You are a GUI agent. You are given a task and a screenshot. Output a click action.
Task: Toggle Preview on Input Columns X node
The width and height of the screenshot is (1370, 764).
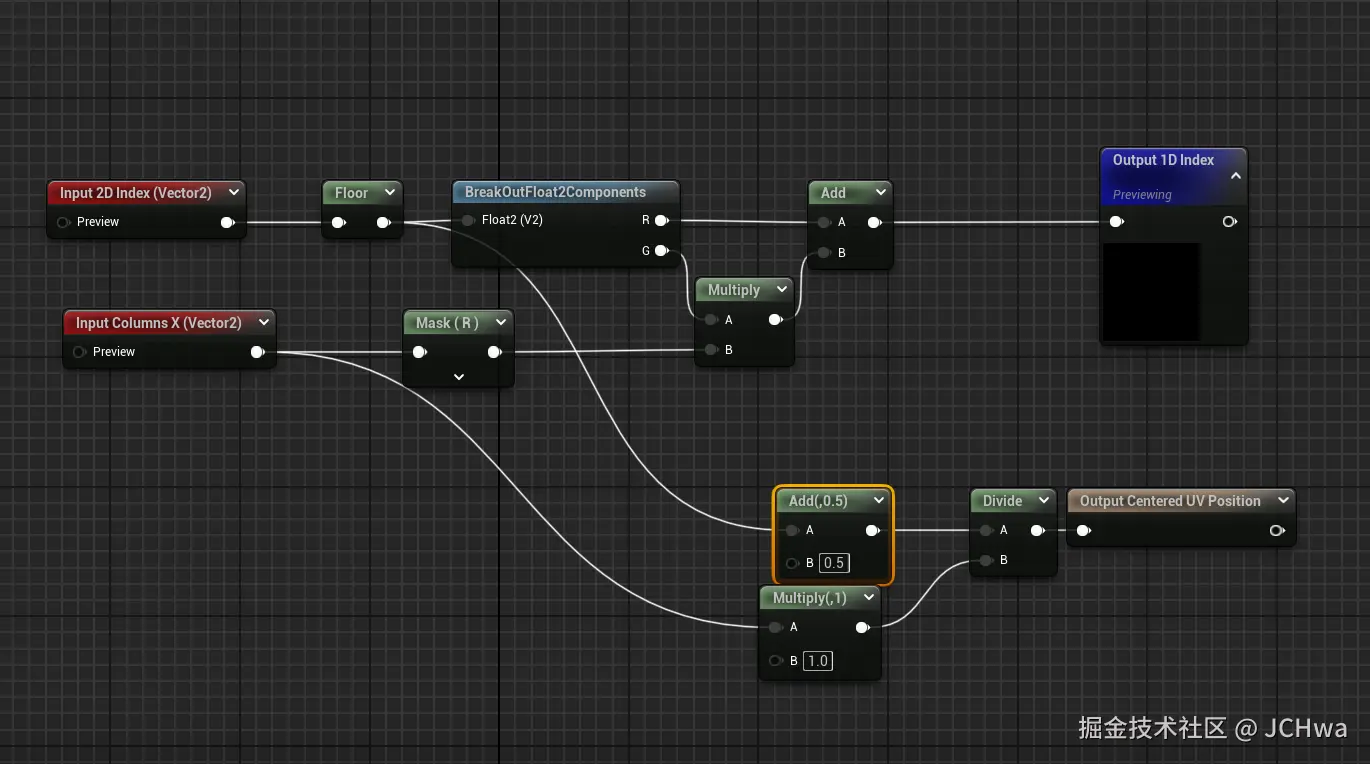80,352
